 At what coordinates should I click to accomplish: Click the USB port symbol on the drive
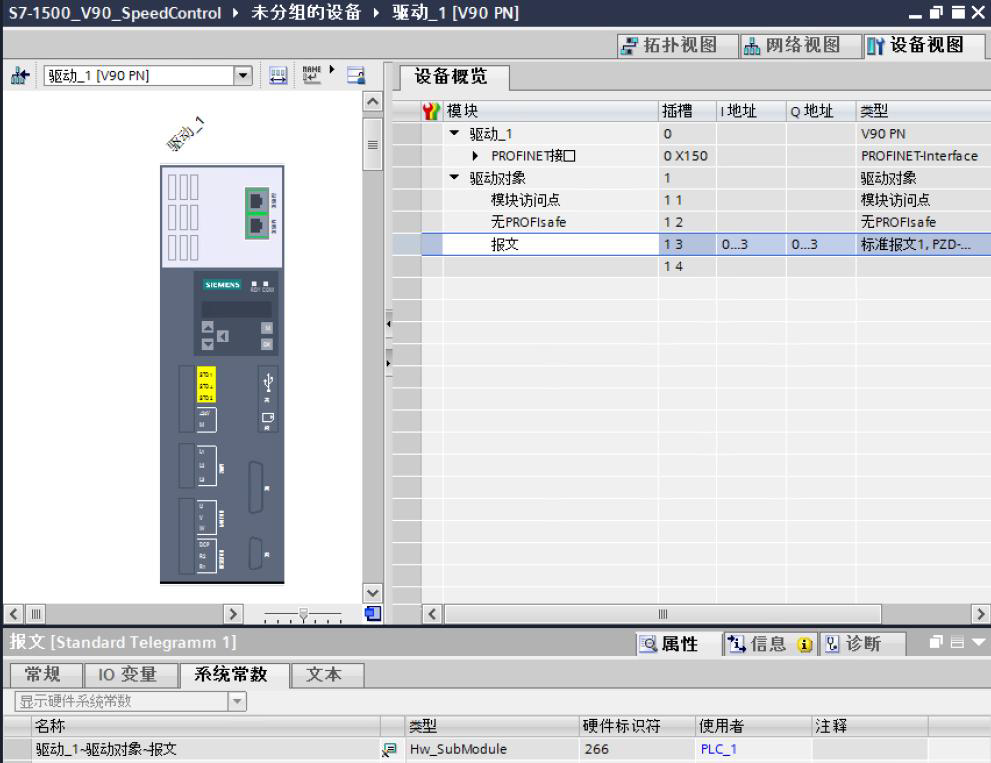click(x=268, y=382)
